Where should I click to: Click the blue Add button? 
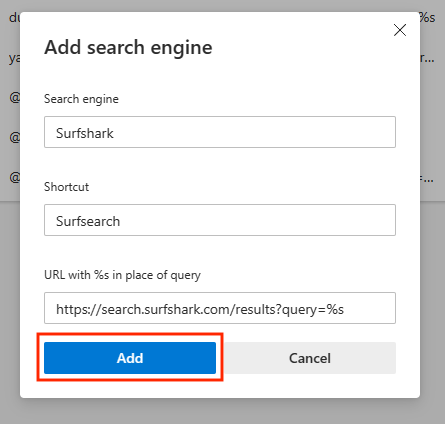click(x=130, y=358)
